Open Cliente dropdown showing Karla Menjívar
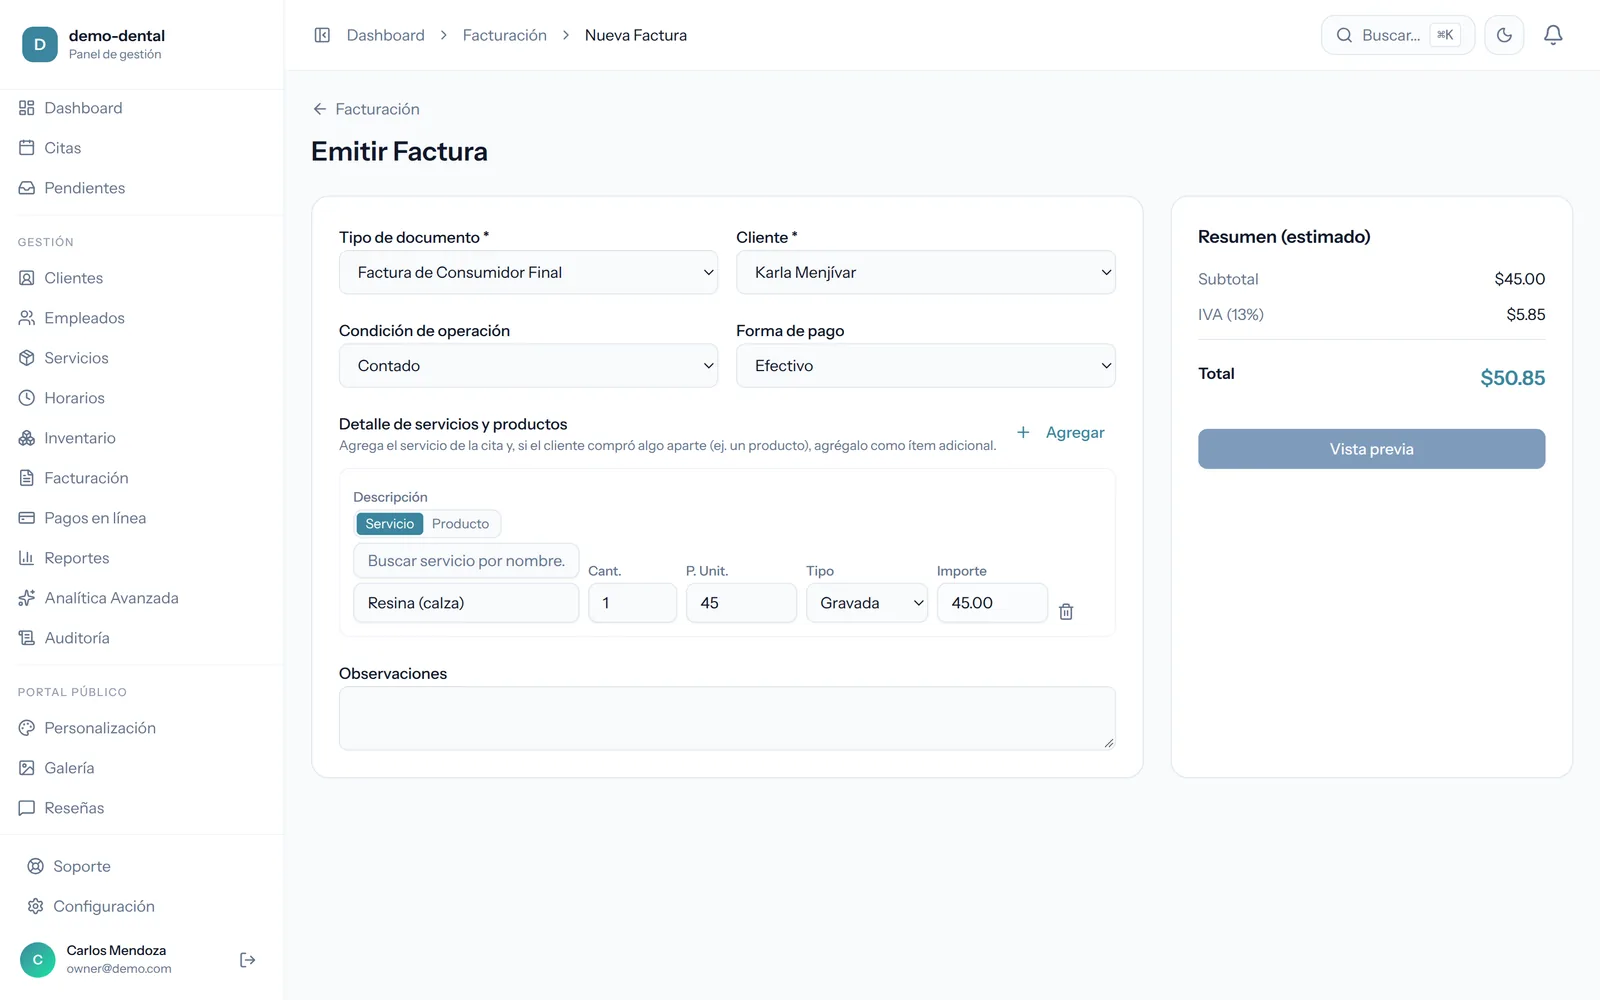Image resolution: width=1600 pixels, height=1000 pixels. [x=926, y=272]
